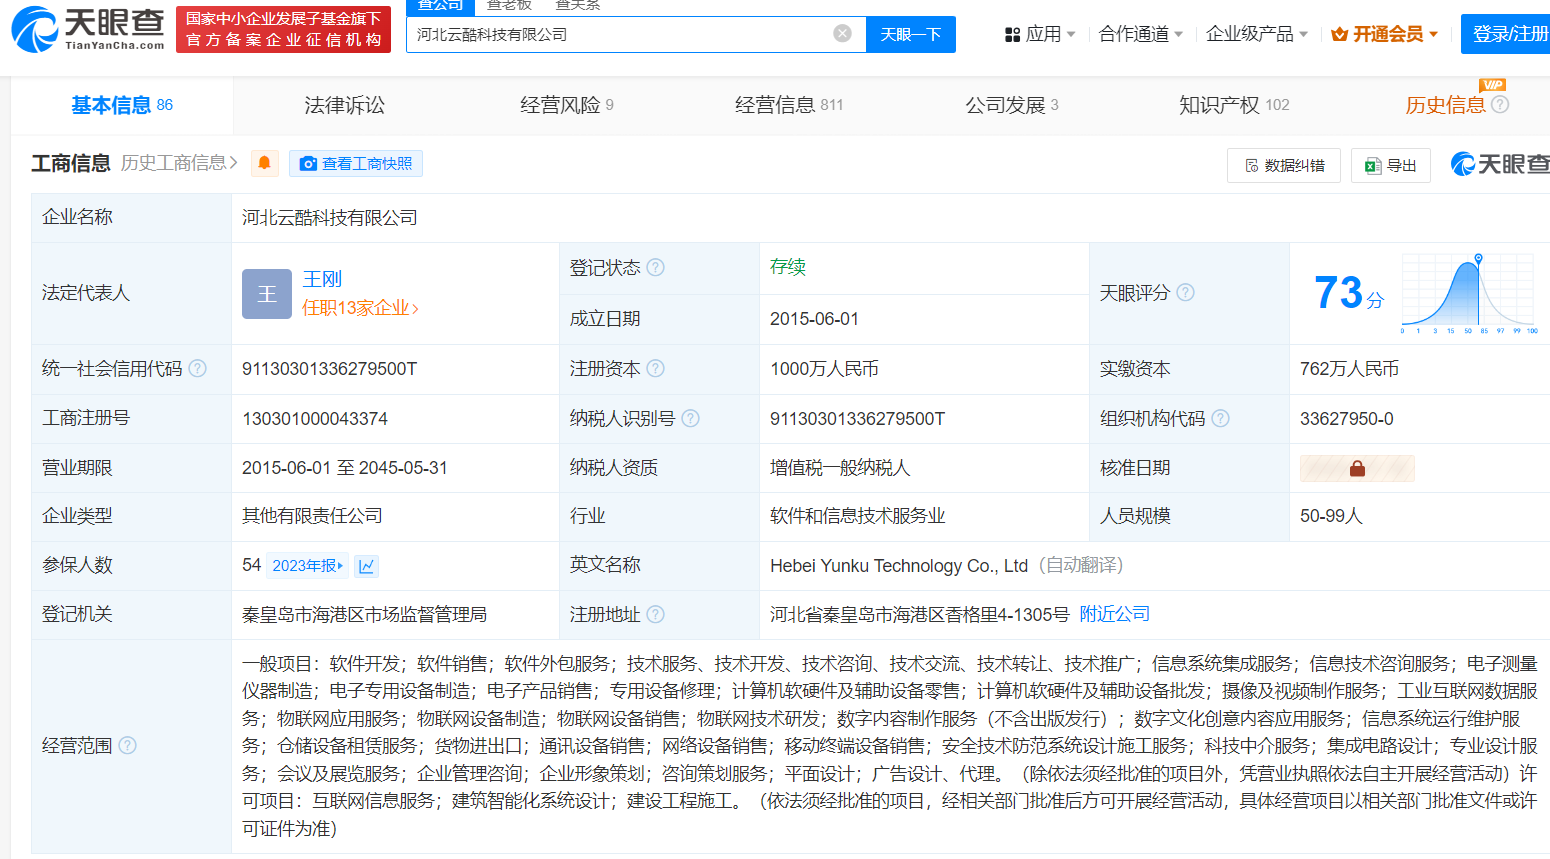The image size is (1550, 859).
Task: Open 王刚 legal representative link
Action: coord(322,279)
